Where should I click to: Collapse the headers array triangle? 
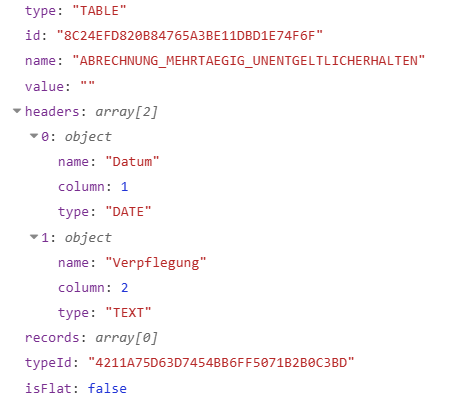click(17, 111)
